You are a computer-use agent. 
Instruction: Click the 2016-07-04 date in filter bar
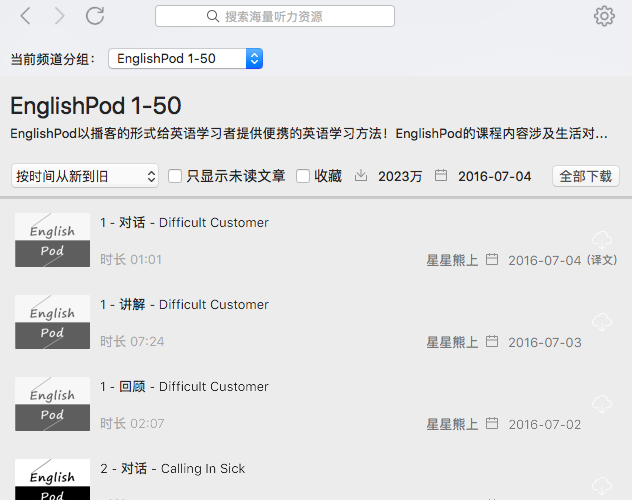point(495,176)
